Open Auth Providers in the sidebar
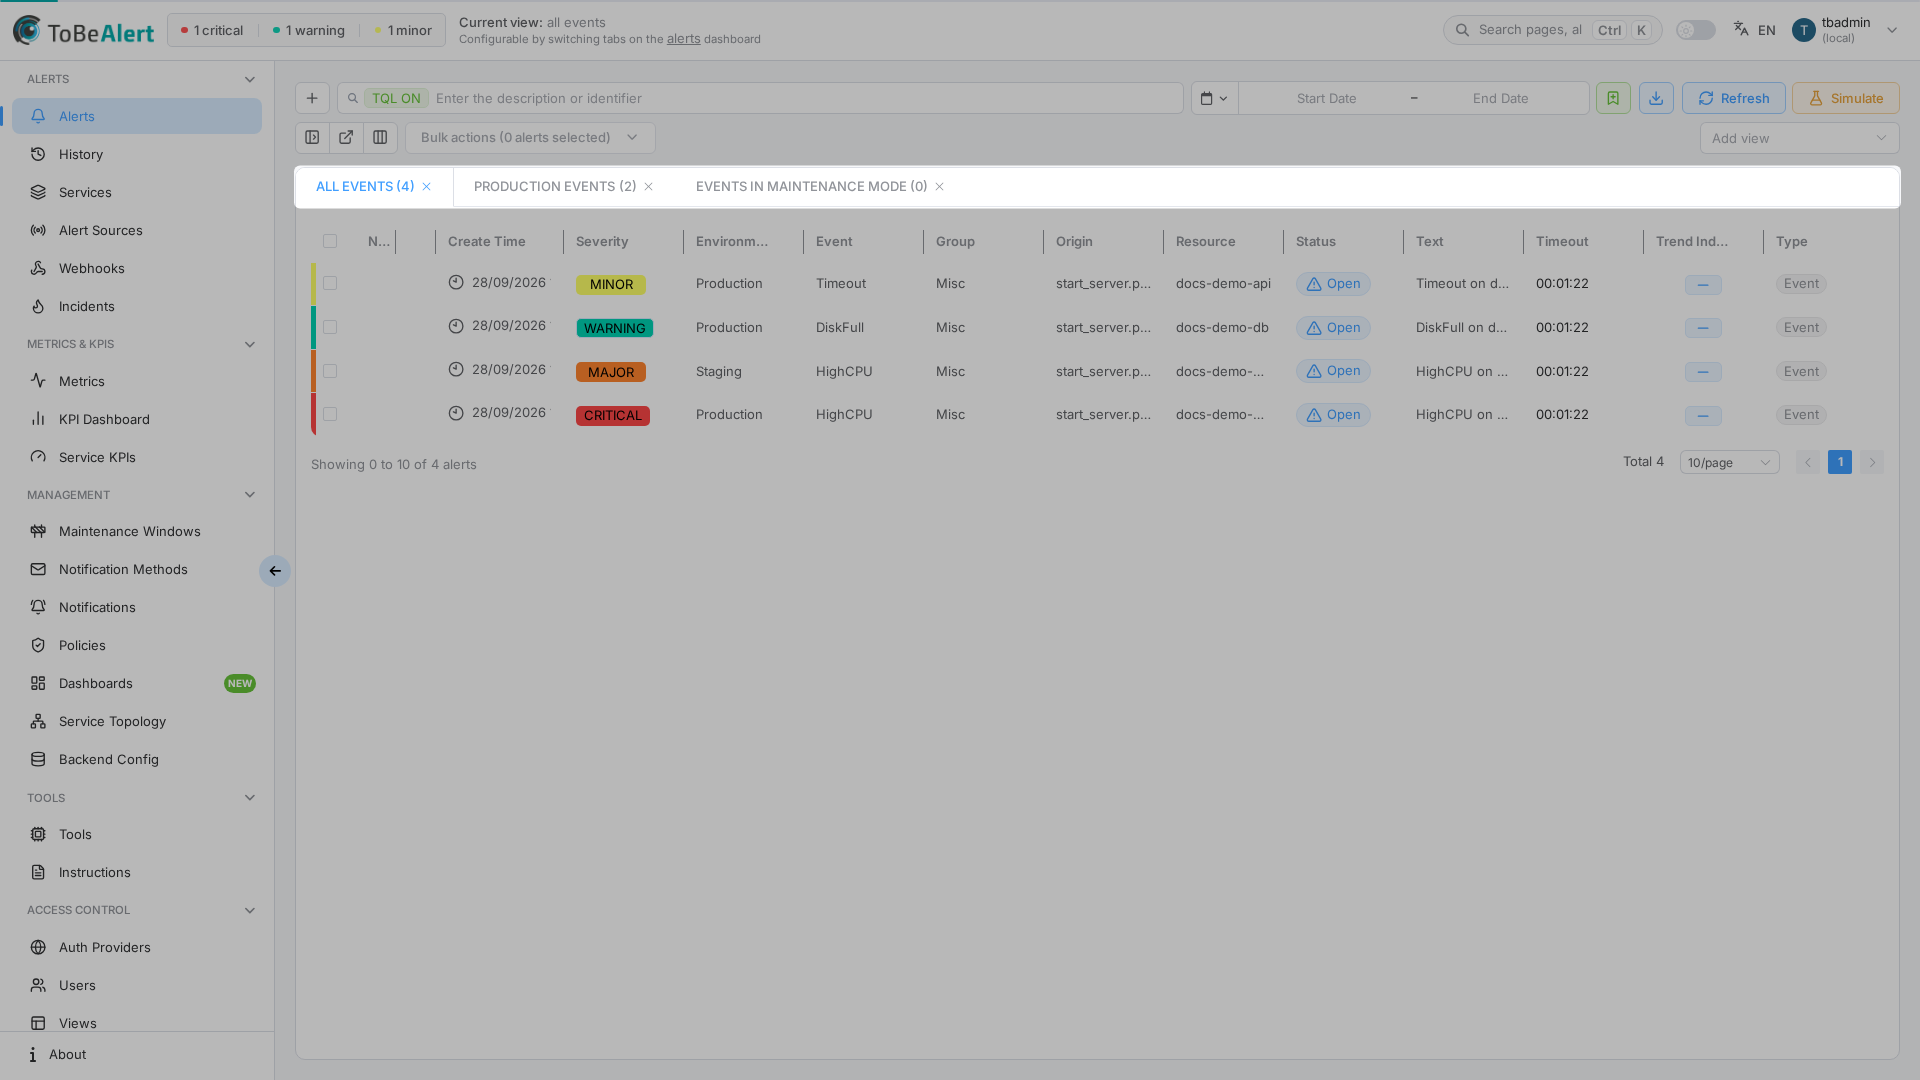 [x=137, y=947]
